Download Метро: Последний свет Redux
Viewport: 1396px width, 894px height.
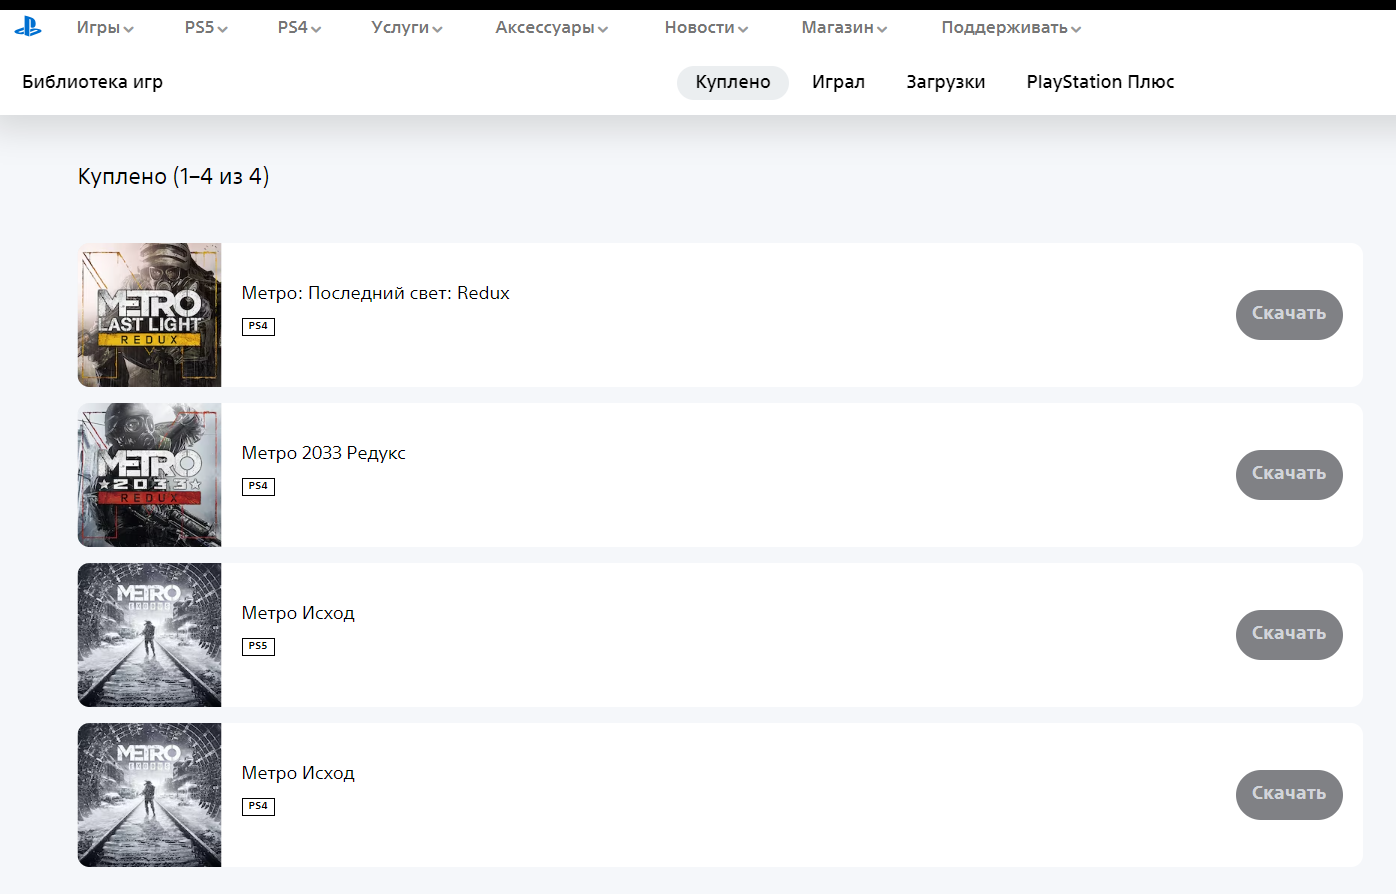[1288, 314]
